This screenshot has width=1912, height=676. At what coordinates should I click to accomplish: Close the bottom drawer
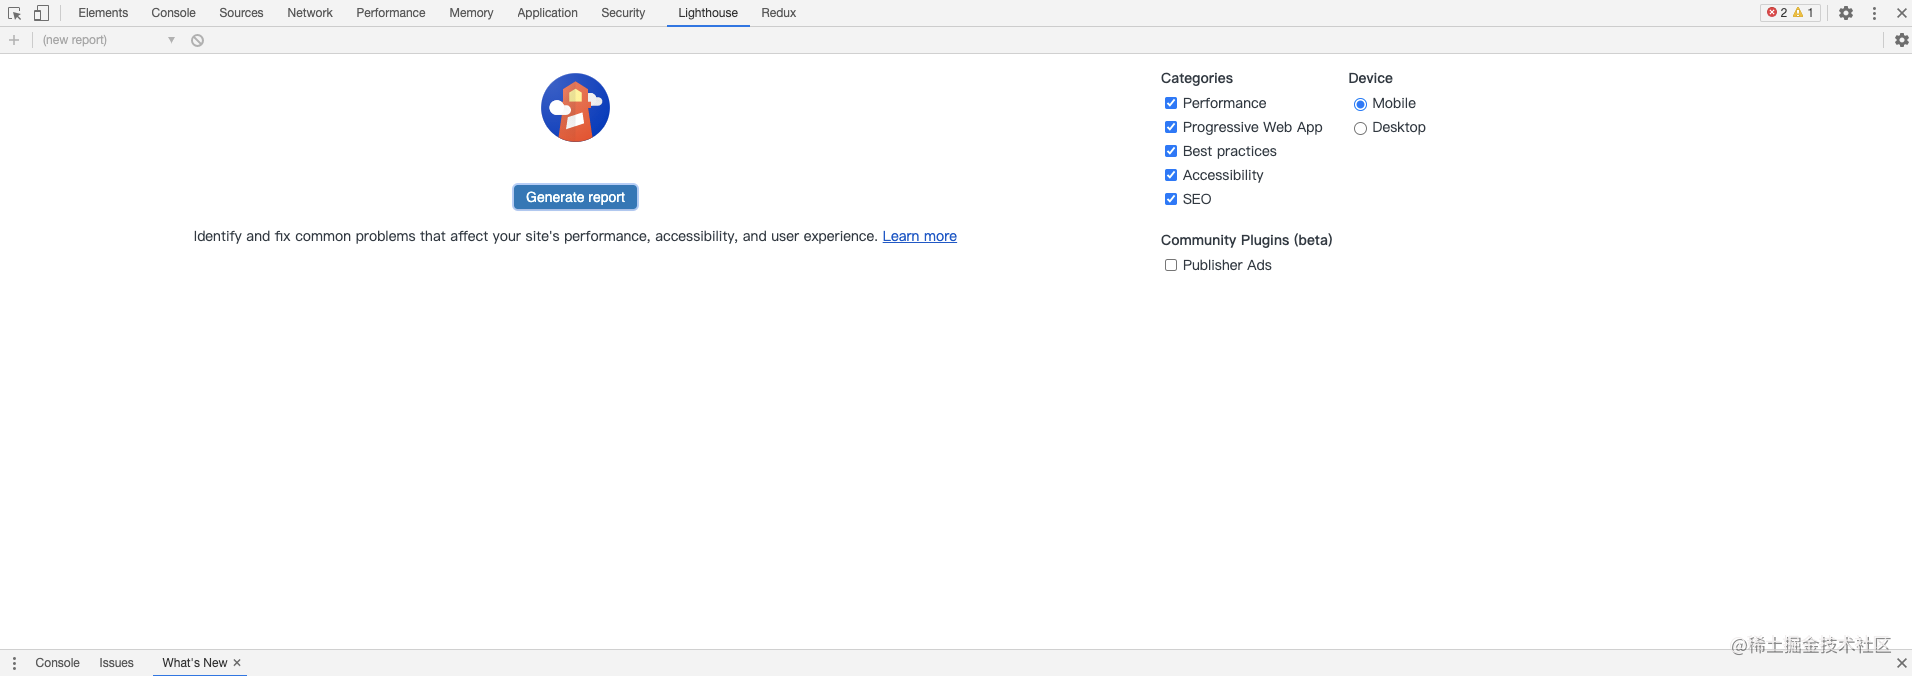tap(1901, 663)
